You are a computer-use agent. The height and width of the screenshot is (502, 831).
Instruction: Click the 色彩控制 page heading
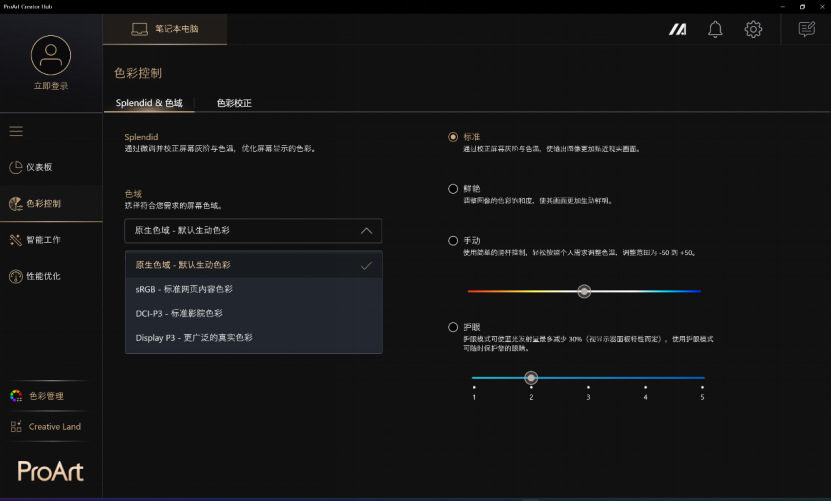click(138, 73)
